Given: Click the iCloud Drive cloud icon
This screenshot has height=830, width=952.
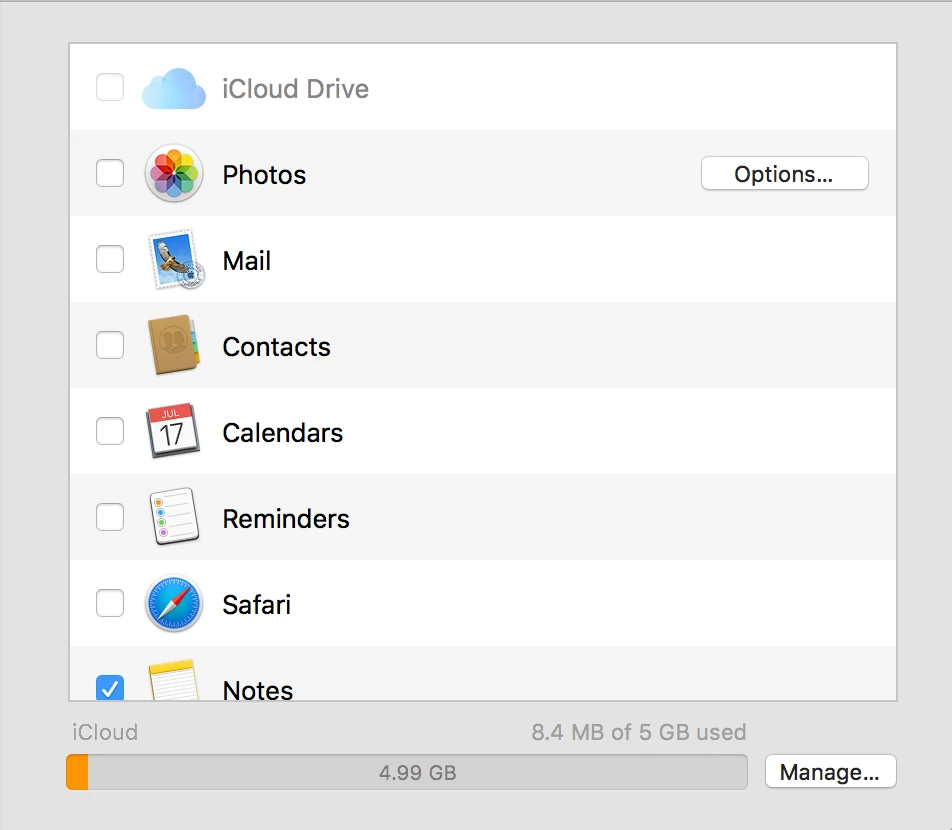Looking at the screenshot, I should (x=174, y=89).
